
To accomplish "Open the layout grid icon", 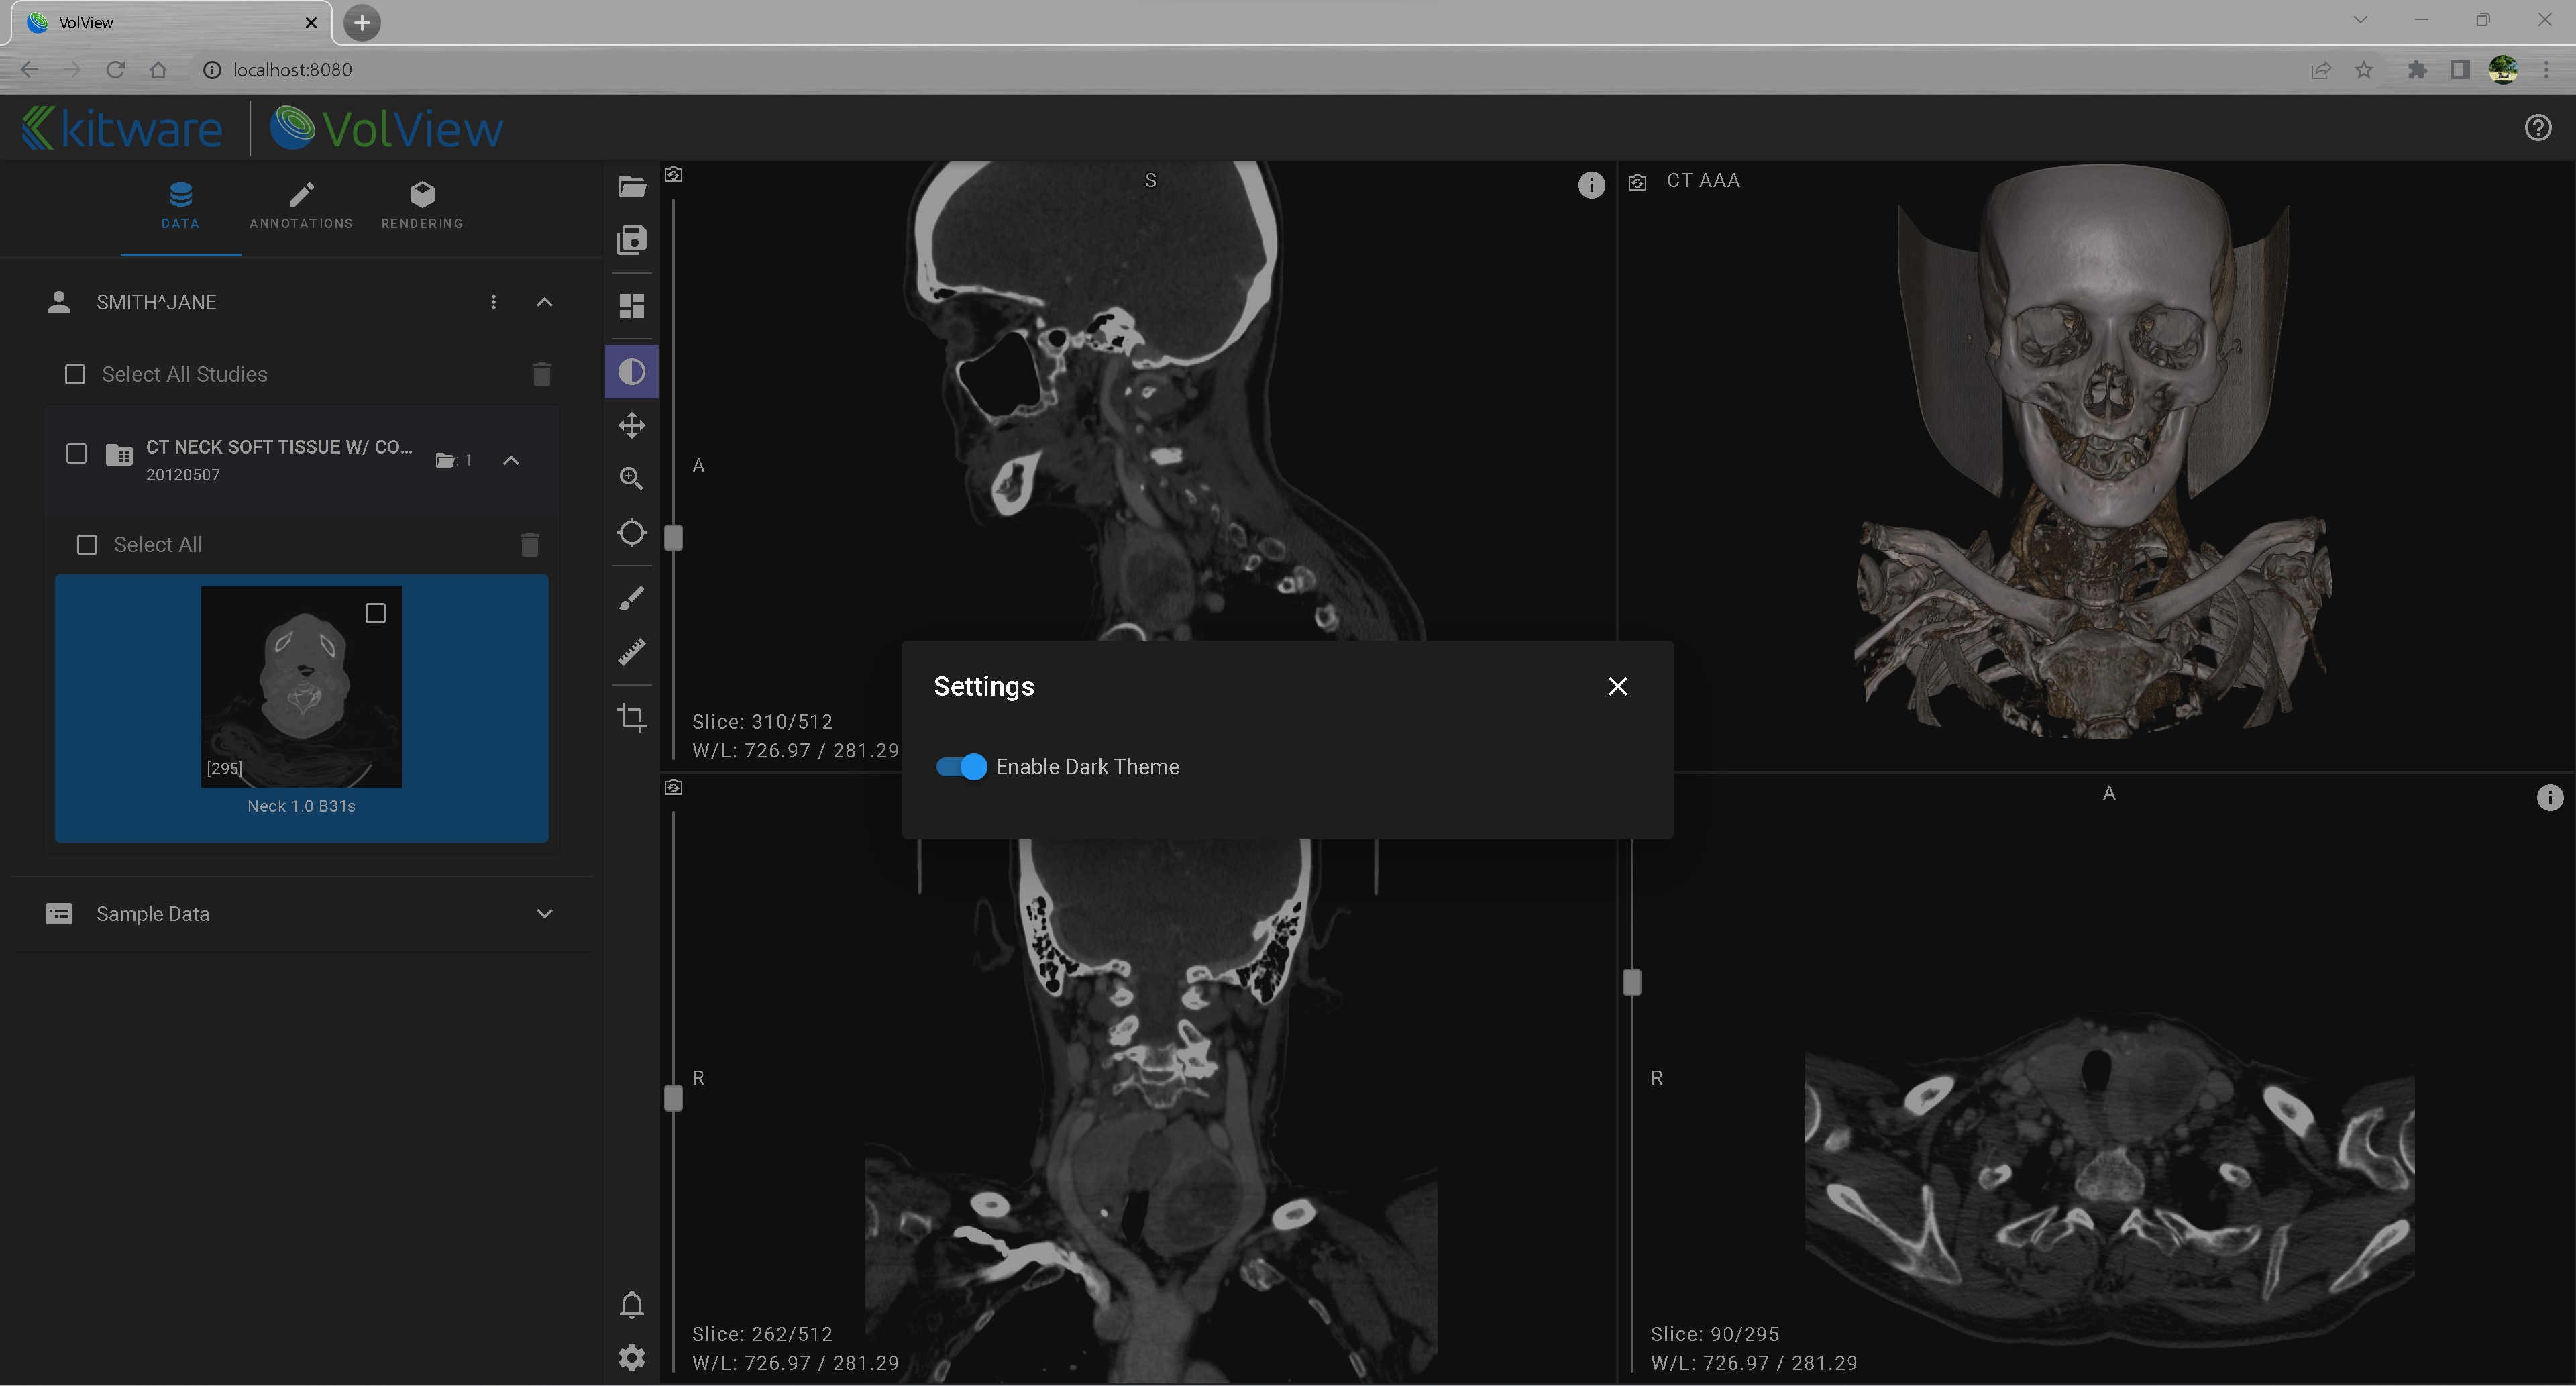I will pos(632,306).
